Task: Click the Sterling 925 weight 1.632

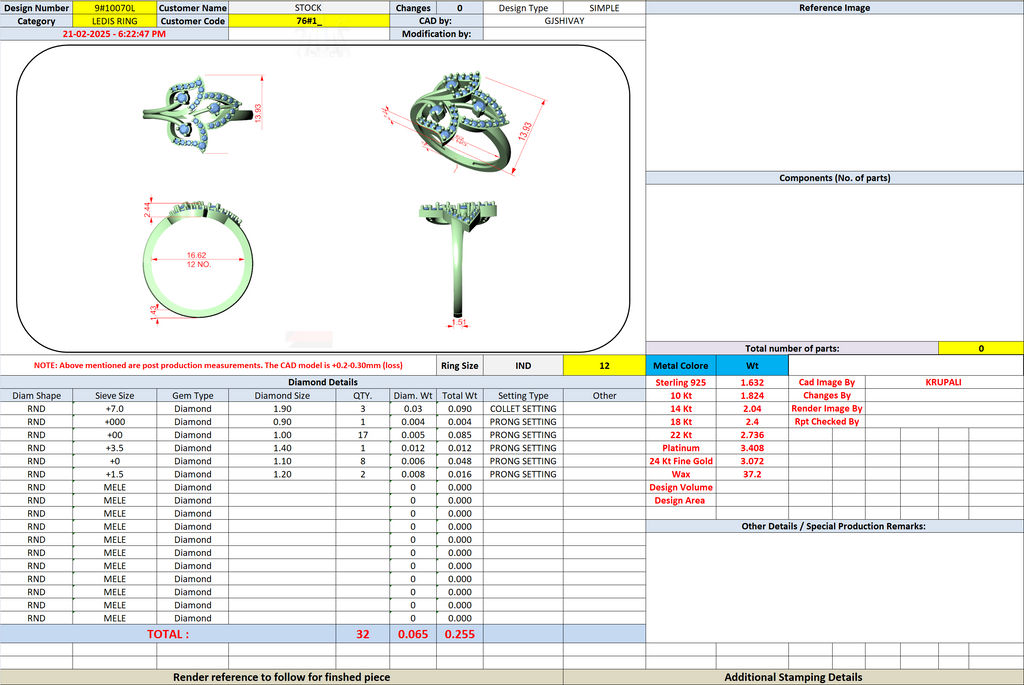Action: click(752, 383)
